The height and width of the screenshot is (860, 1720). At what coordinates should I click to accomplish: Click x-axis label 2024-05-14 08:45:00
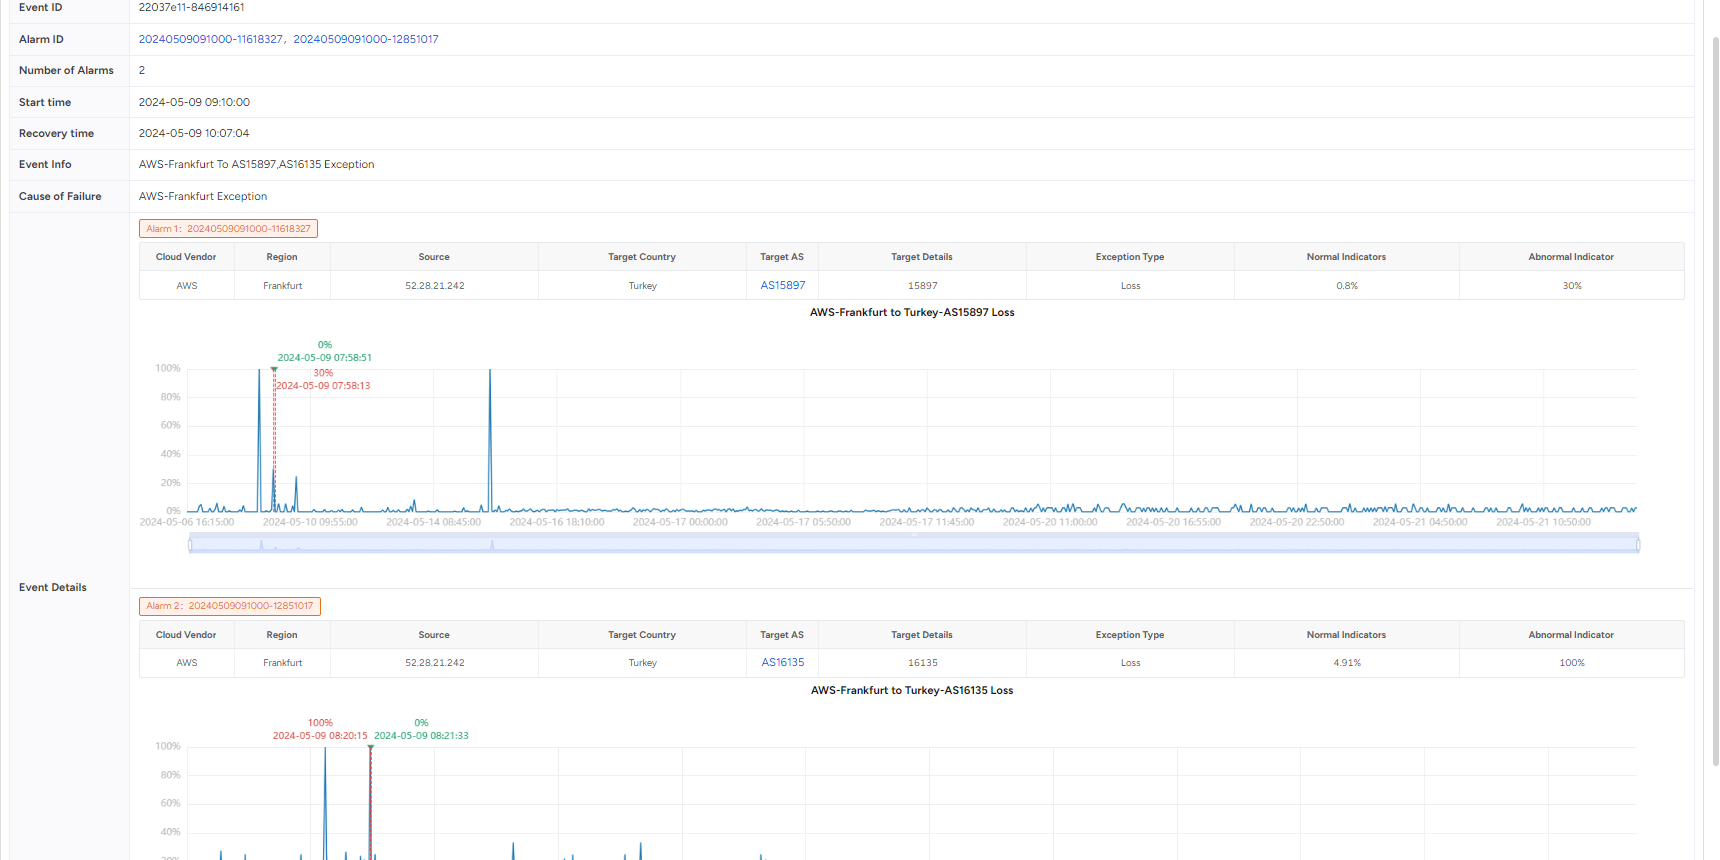point(433,522)
